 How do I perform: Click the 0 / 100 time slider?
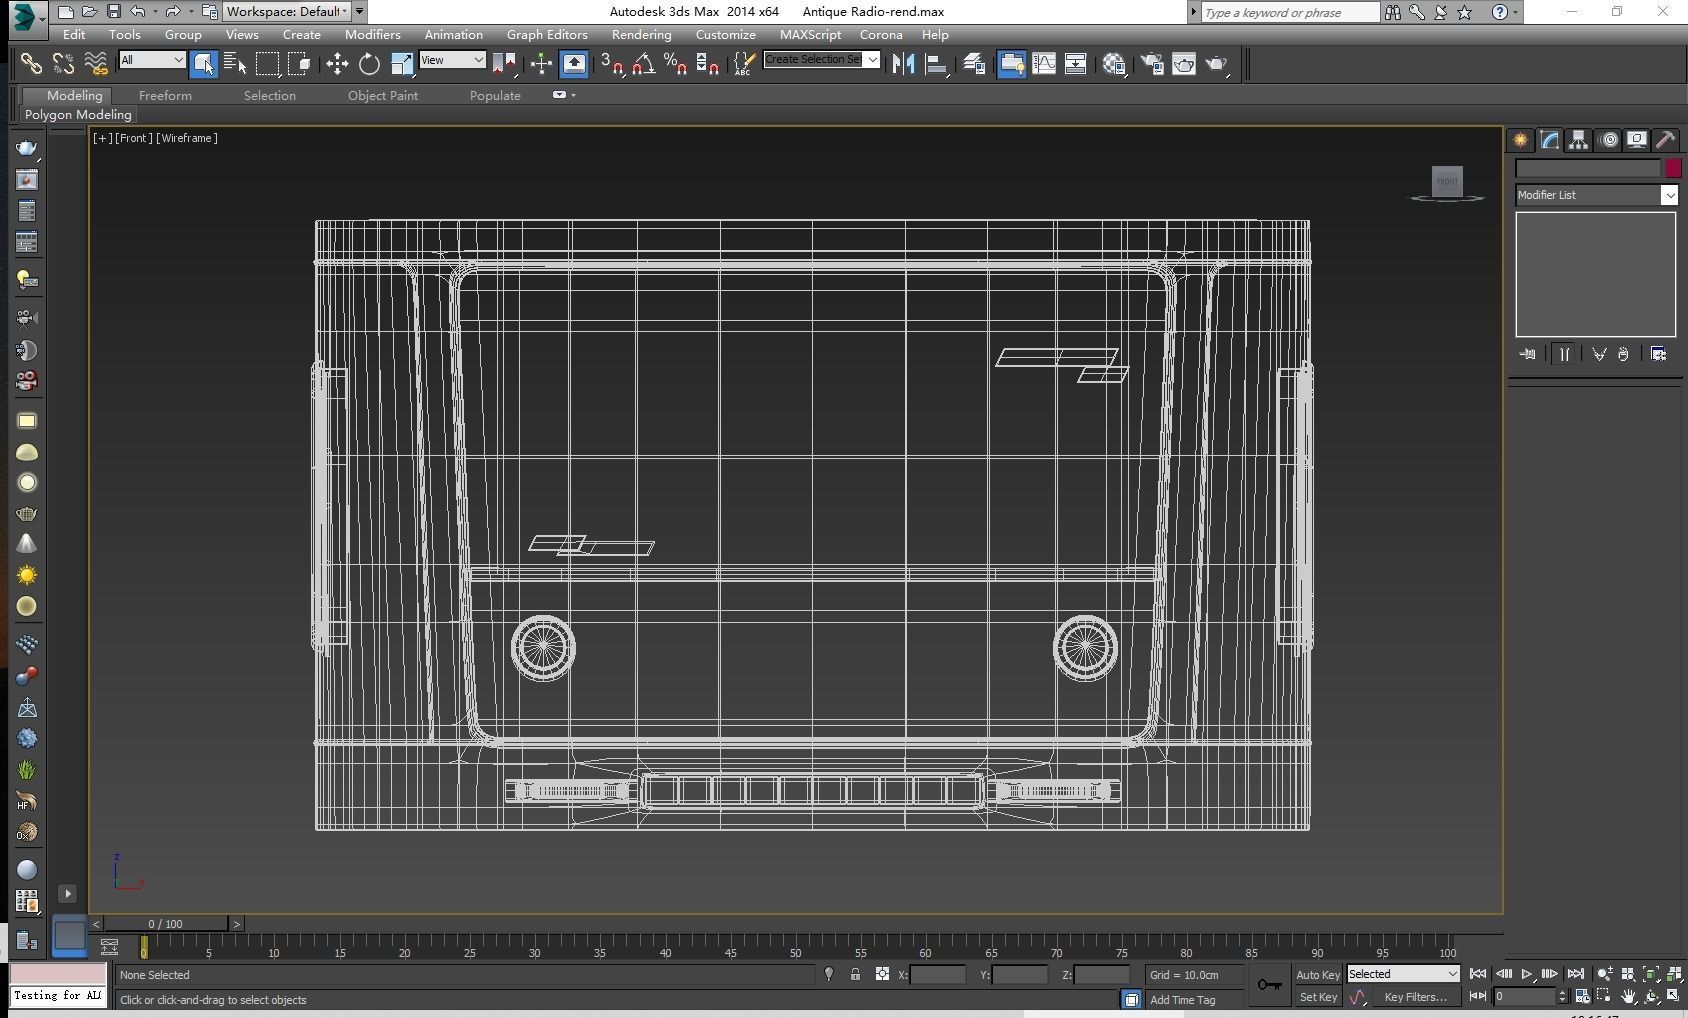[166, 924]
